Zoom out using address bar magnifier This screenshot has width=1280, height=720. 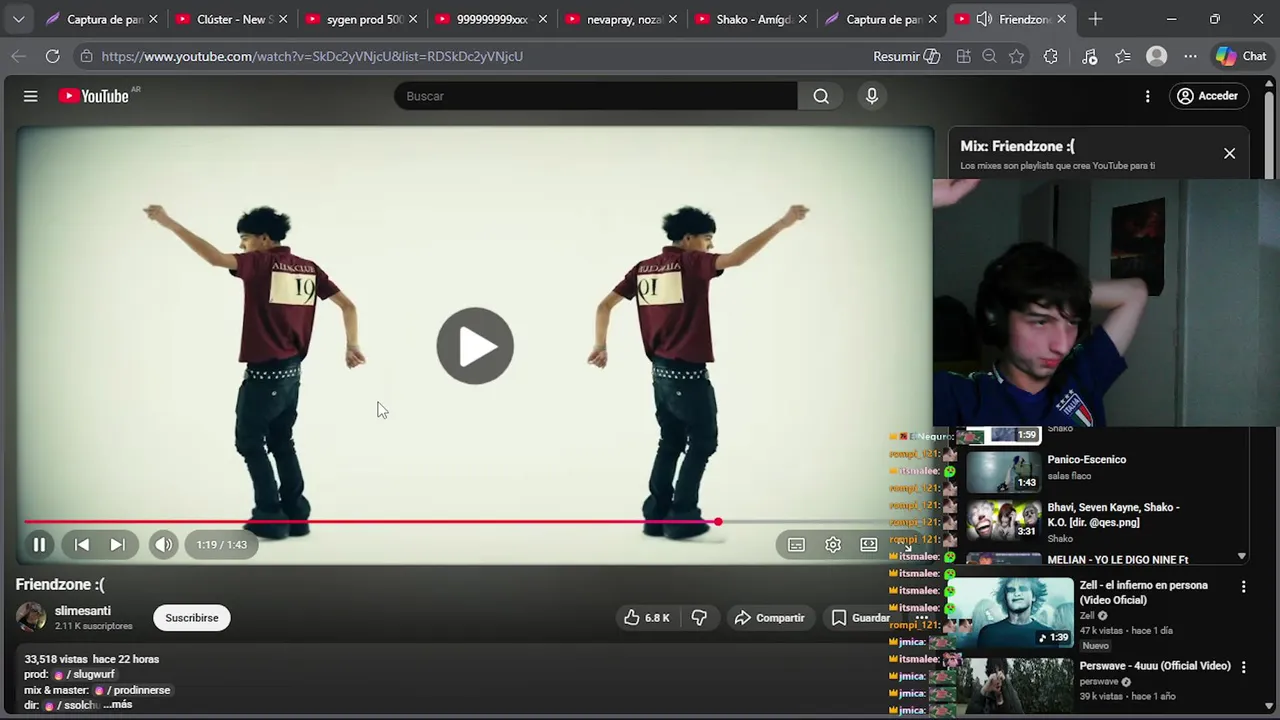[989, 56]
